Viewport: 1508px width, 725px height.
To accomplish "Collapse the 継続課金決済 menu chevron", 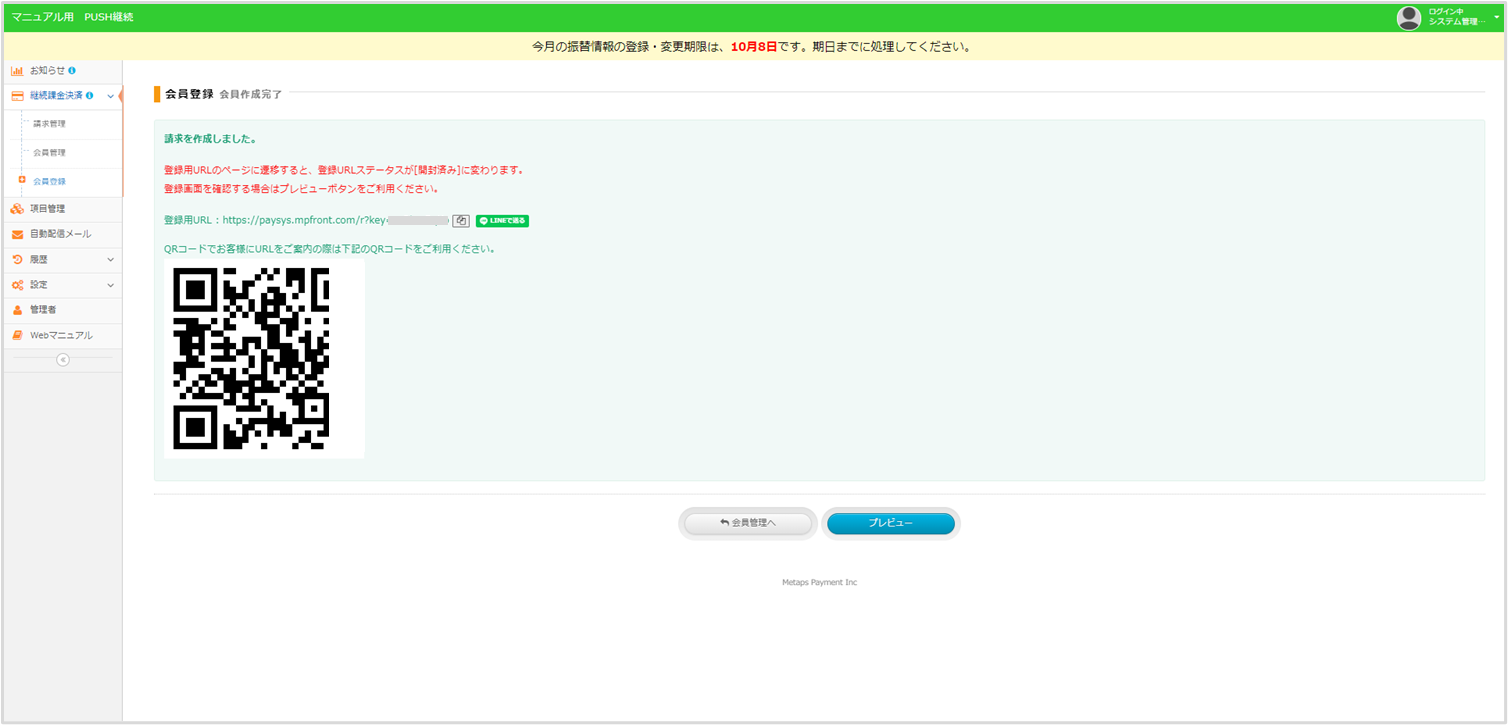I will [x=110, y=96].
